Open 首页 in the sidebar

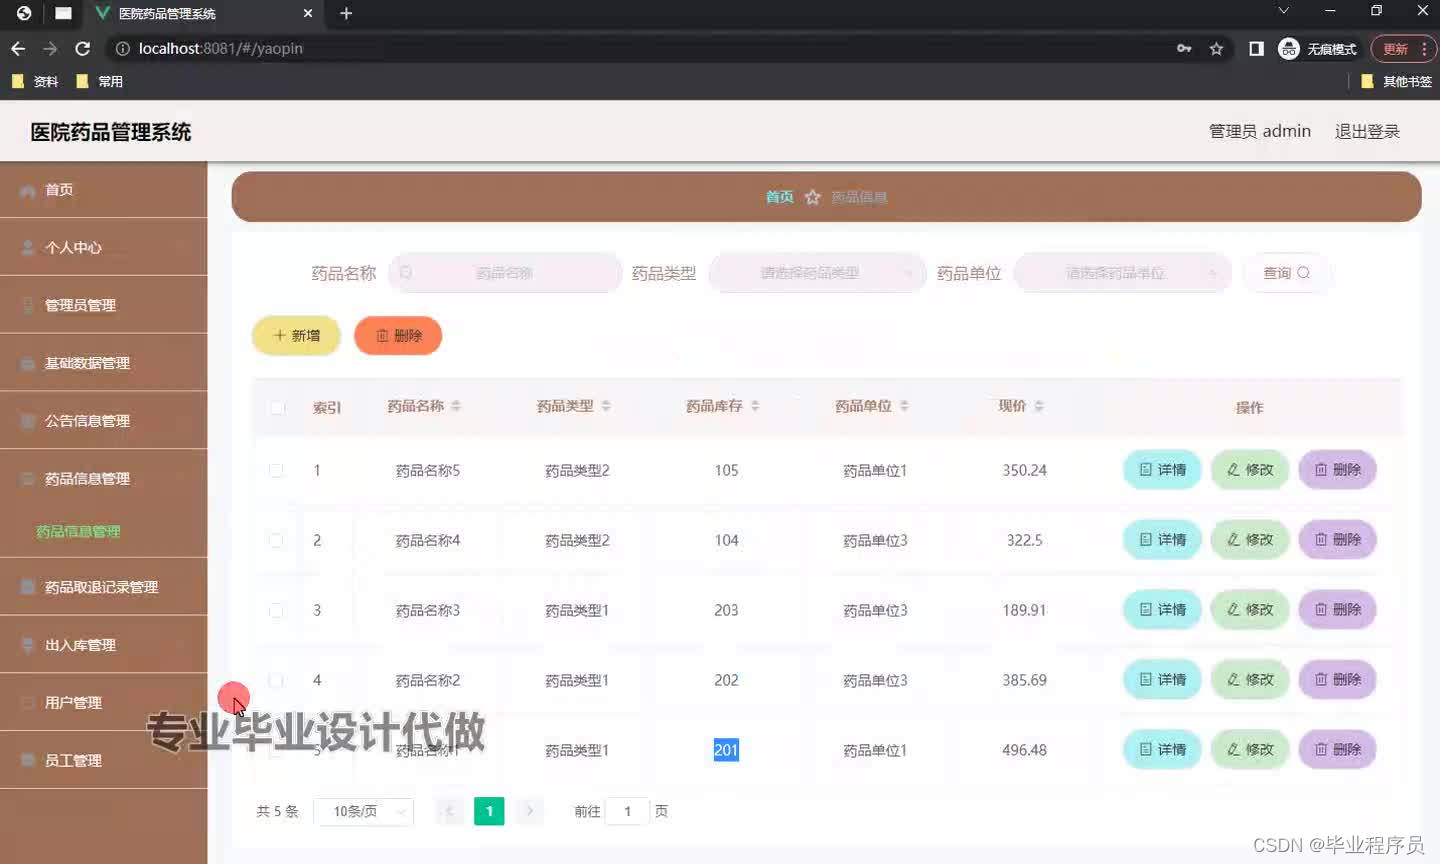pyautogui.click(x=104, y=190)
